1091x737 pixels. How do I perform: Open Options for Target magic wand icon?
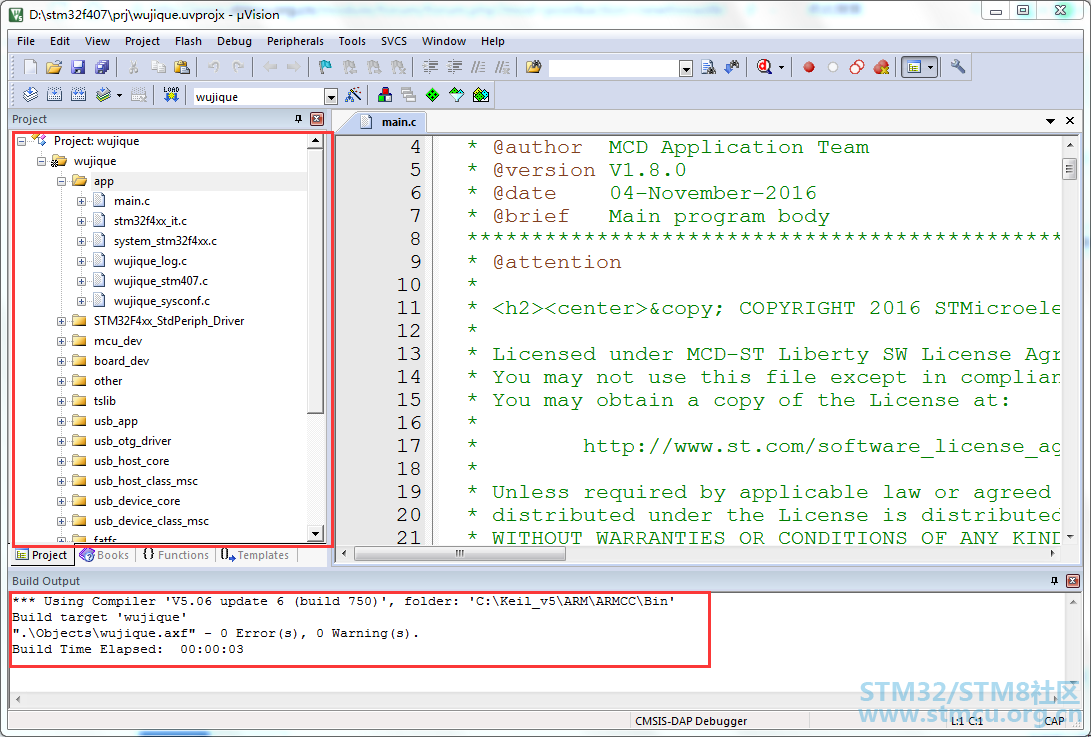coord(353,95)
